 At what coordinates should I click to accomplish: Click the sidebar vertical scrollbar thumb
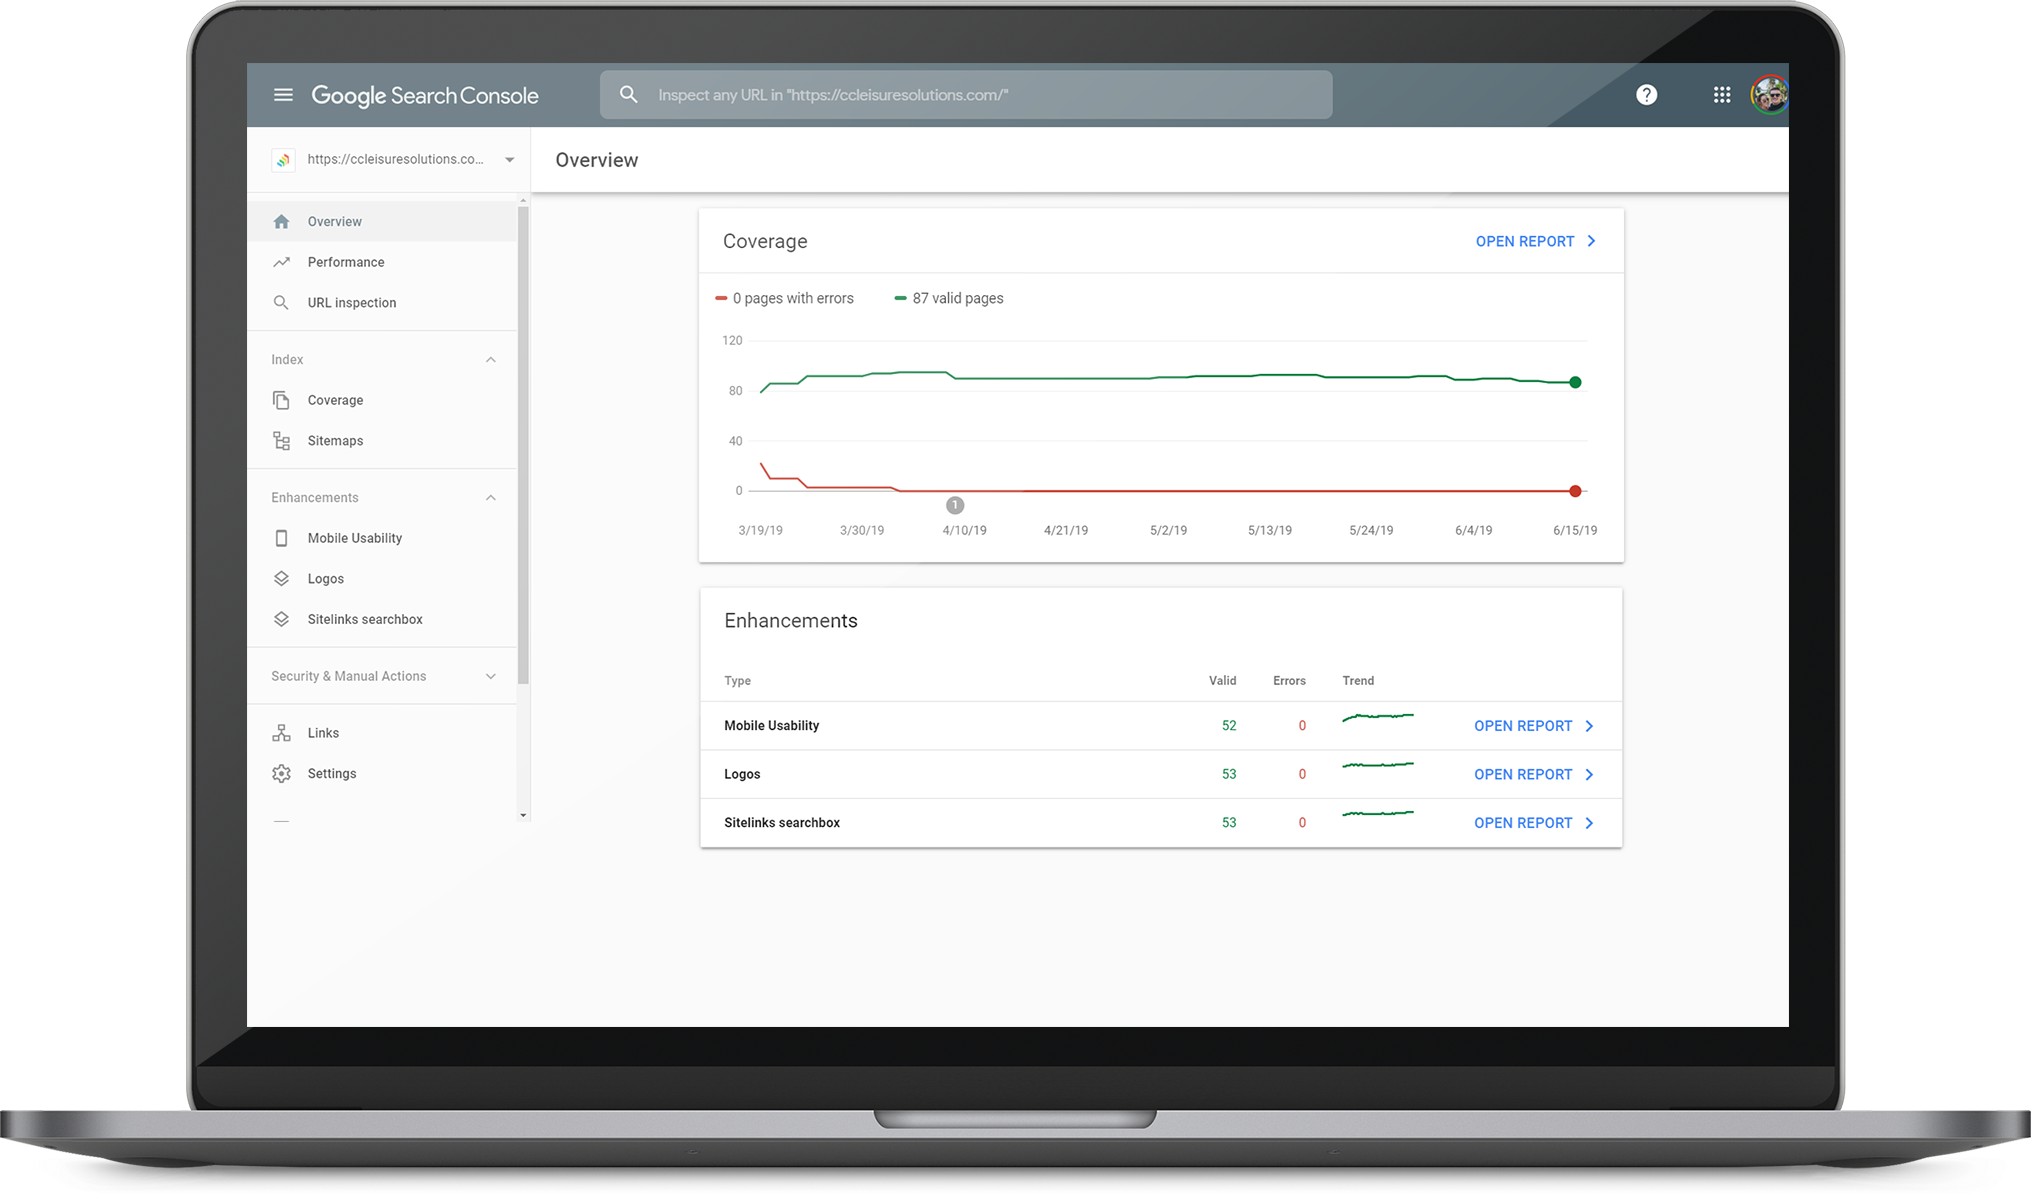click(523, 446)
